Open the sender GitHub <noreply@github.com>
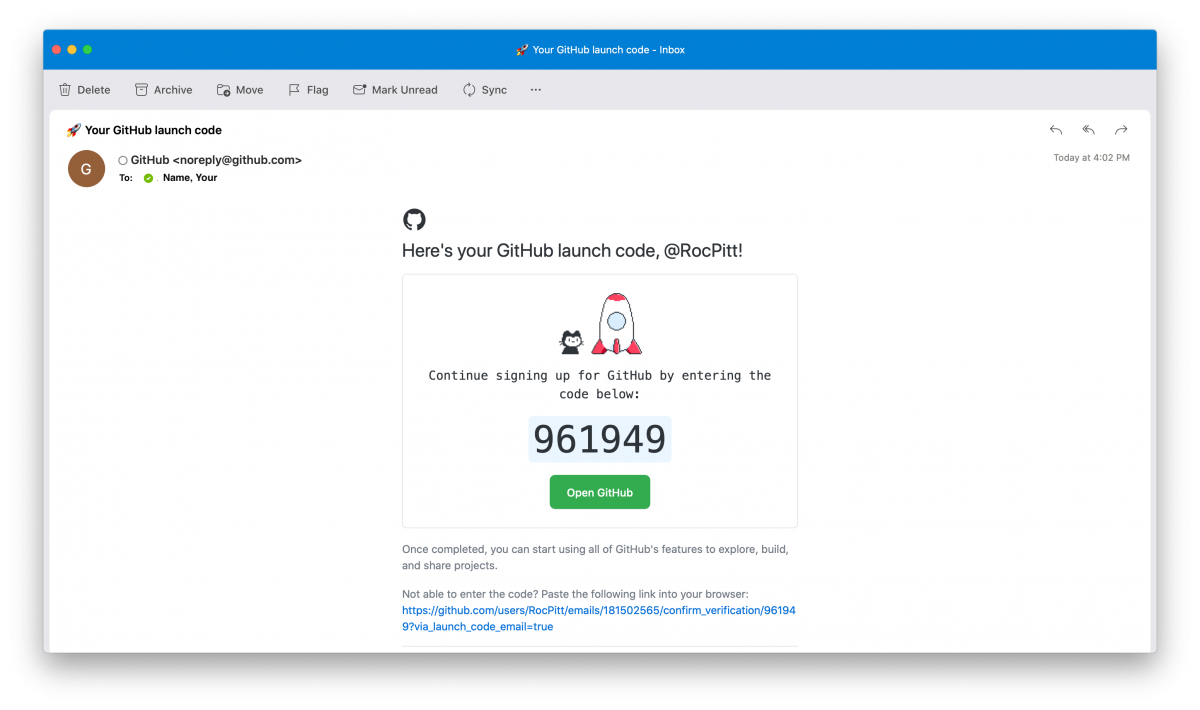The height and width of the screenshot is (710, 1200). point(216,160)
